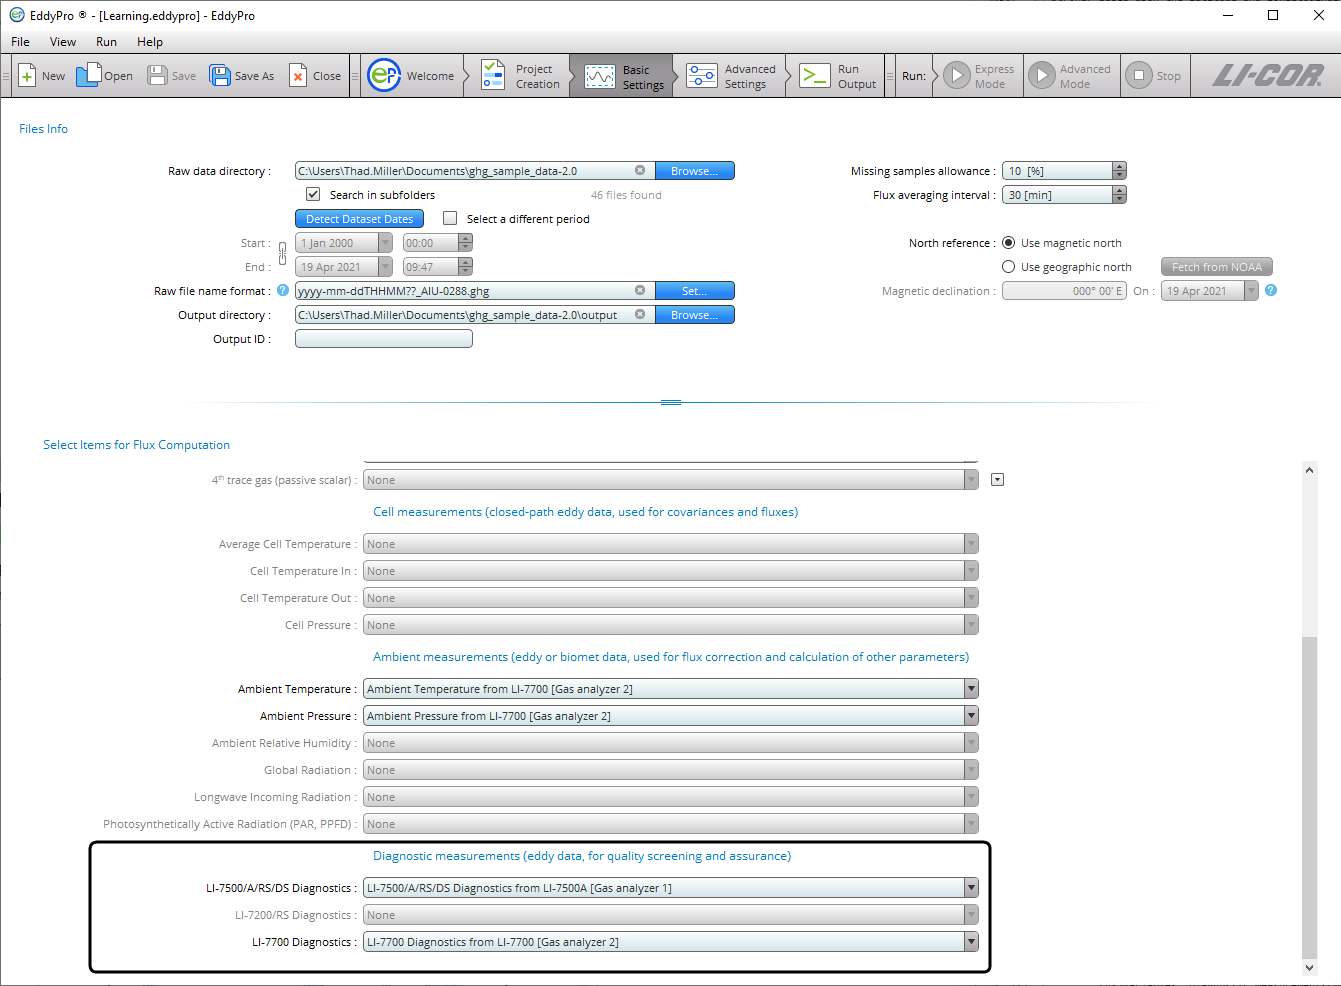The image size is (1341, 986).
Task: Go to the Welcome page icon
Action: click(x=384, y=76)
